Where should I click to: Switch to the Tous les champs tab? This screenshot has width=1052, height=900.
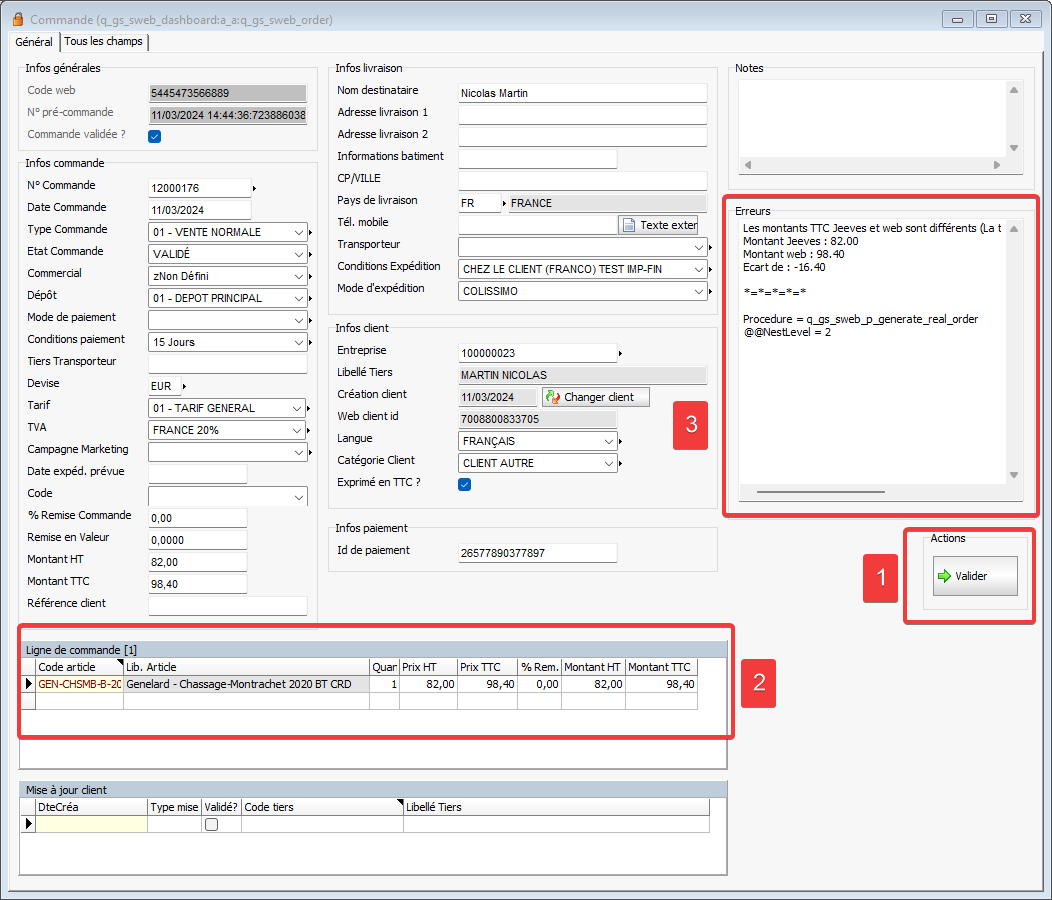pyautogui.click(x=104, y=42)
